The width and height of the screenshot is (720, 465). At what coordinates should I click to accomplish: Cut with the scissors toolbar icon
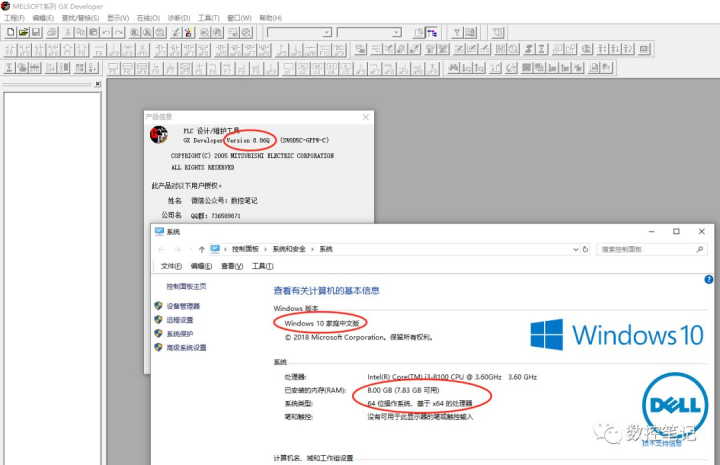(68, 33)
